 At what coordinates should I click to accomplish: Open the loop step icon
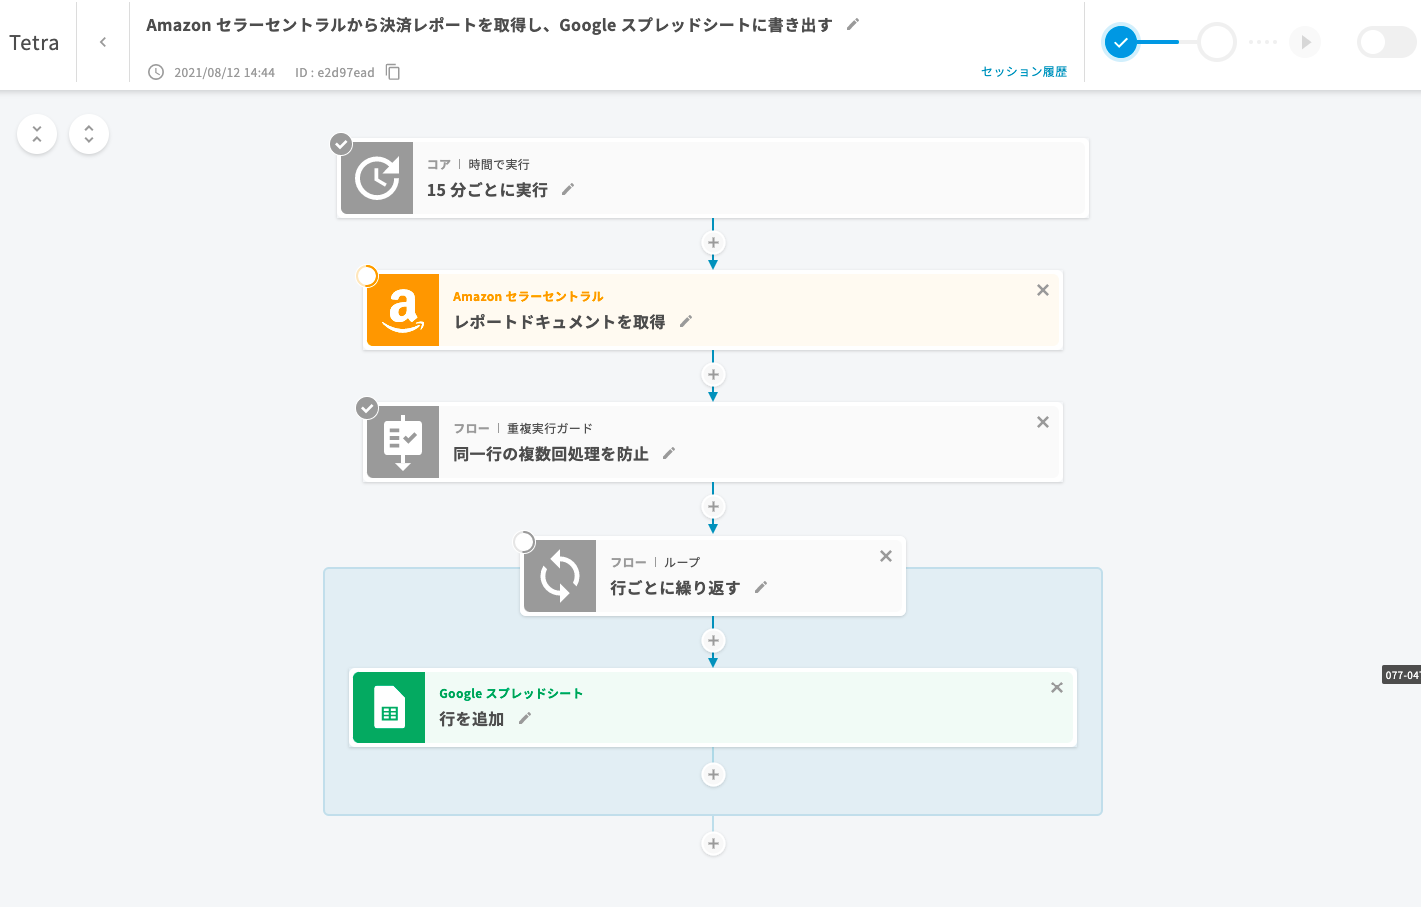click(560, 576)
